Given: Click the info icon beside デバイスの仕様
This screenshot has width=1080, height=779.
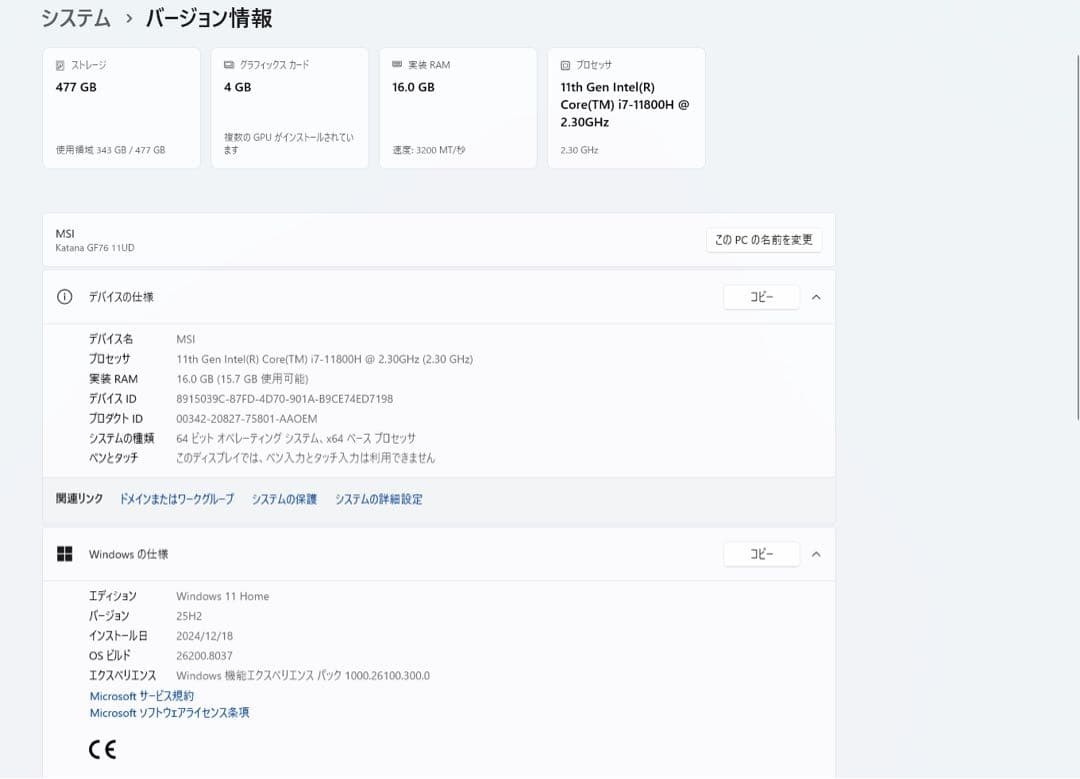Looking at the screenshot, I should click(x=64, y=297).
